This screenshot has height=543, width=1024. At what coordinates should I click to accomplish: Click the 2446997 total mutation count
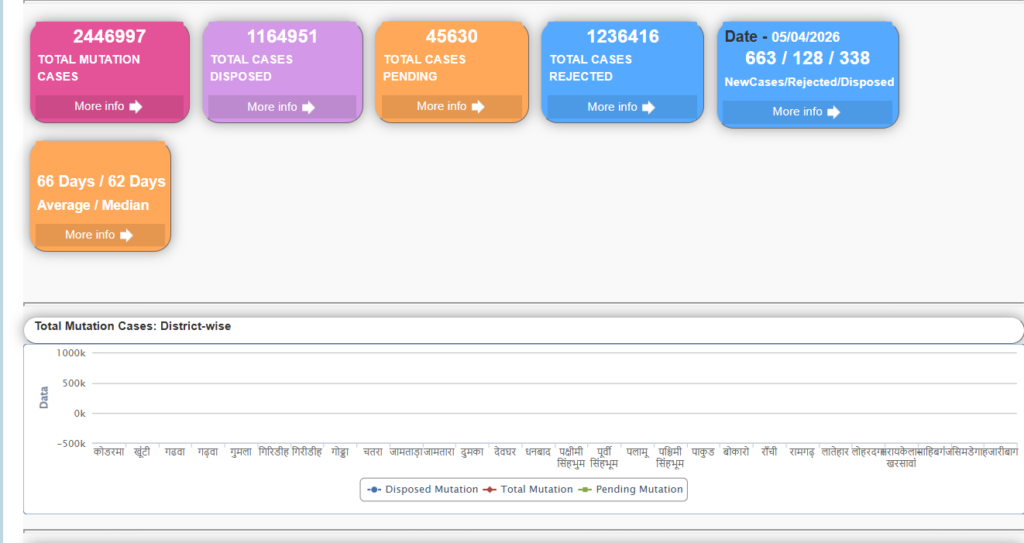[x=109, y=37]
